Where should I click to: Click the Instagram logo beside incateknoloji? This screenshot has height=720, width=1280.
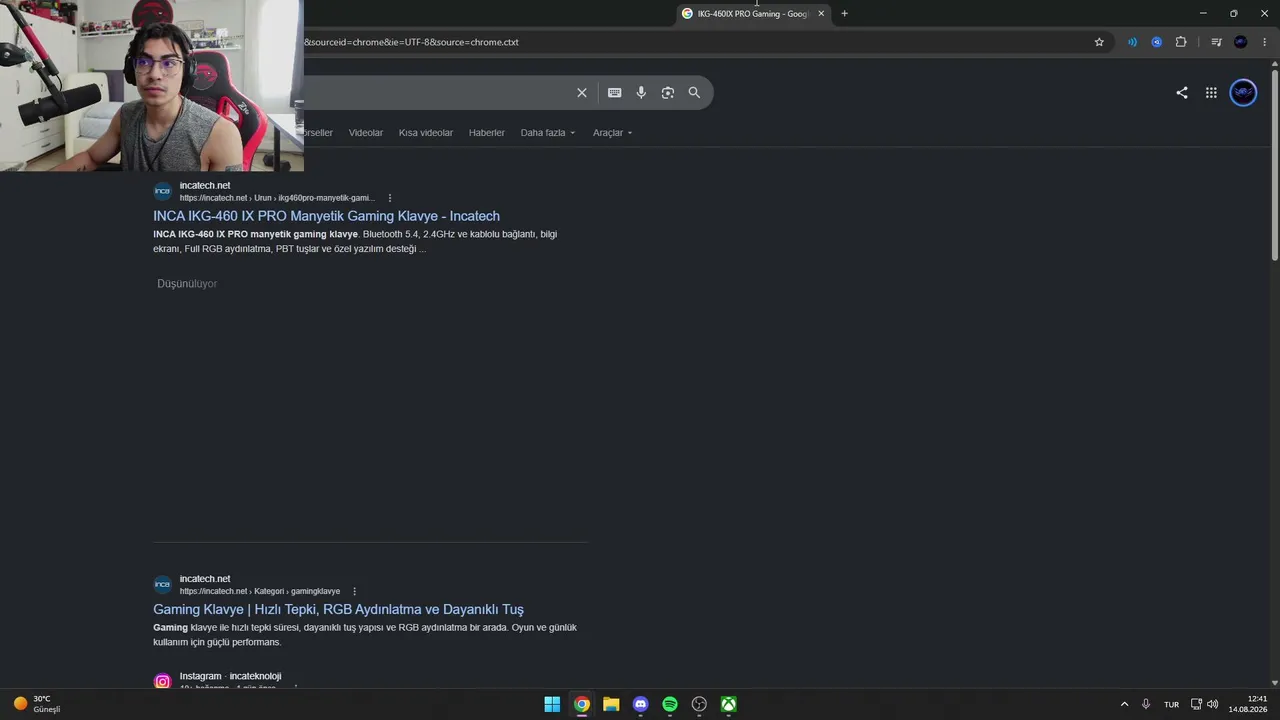click(162, 682)
